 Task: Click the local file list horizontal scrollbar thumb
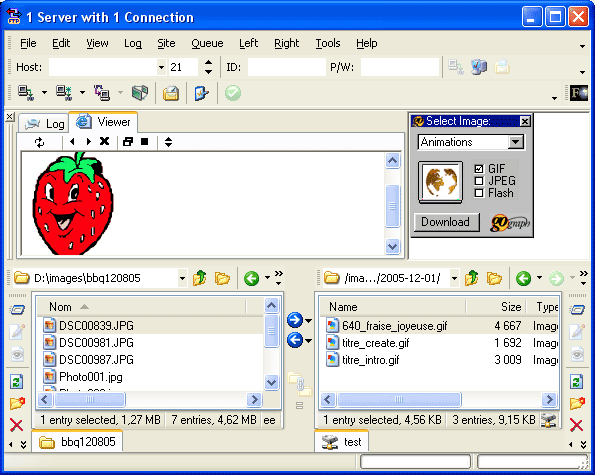(90, 399)
